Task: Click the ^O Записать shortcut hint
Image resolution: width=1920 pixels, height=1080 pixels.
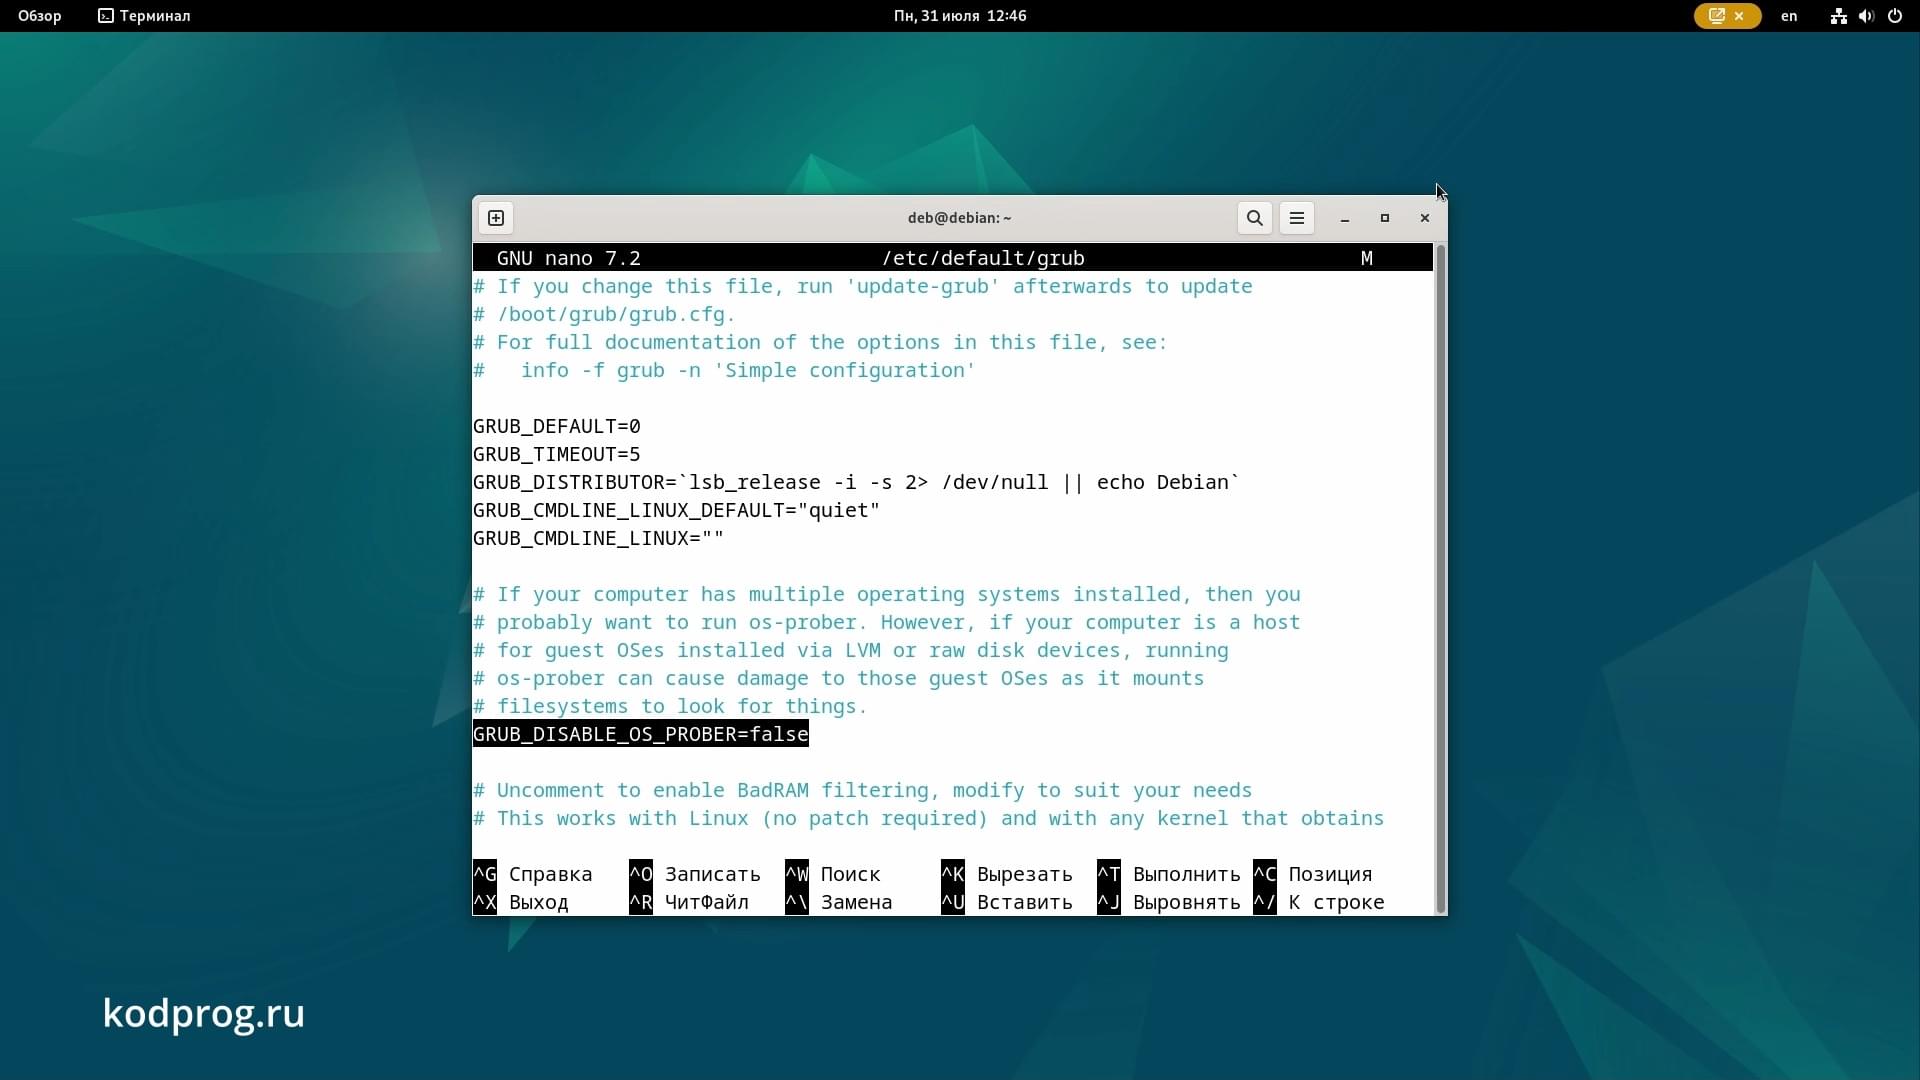Action: point(695,874)
